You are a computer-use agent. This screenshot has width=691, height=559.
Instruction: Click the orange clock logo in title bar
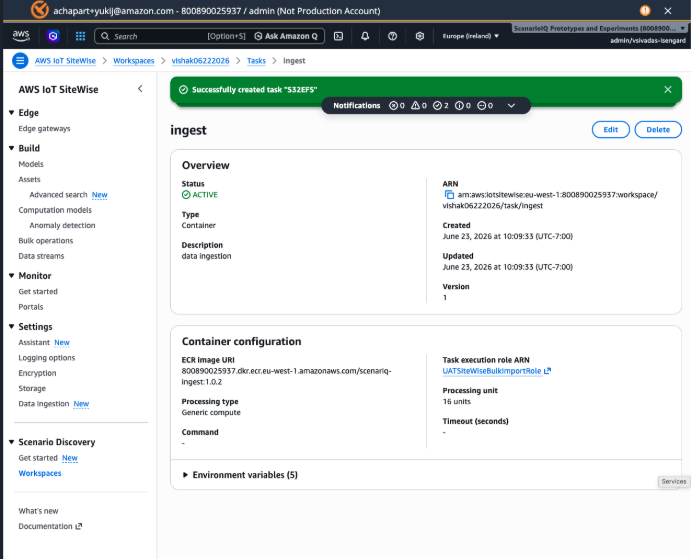pos(39,10)
